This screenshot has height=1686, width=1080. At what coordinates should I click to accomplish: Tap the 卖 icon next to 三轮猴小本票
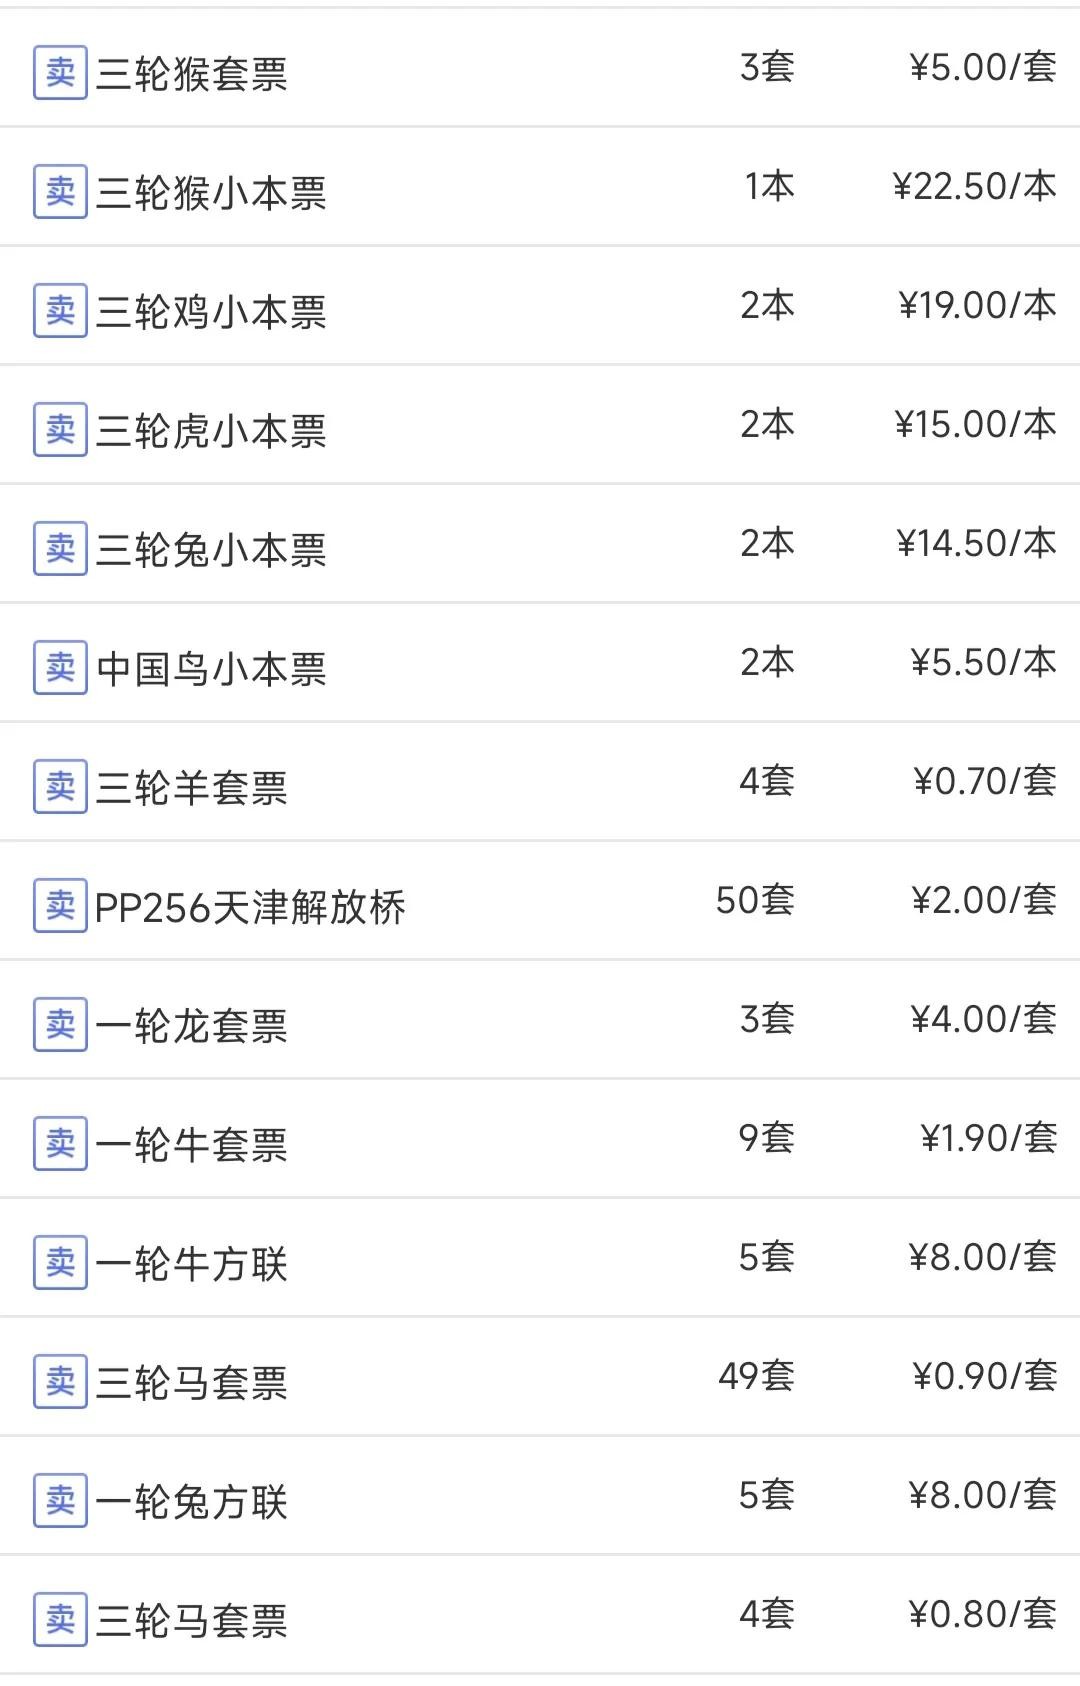click(60, 192)
